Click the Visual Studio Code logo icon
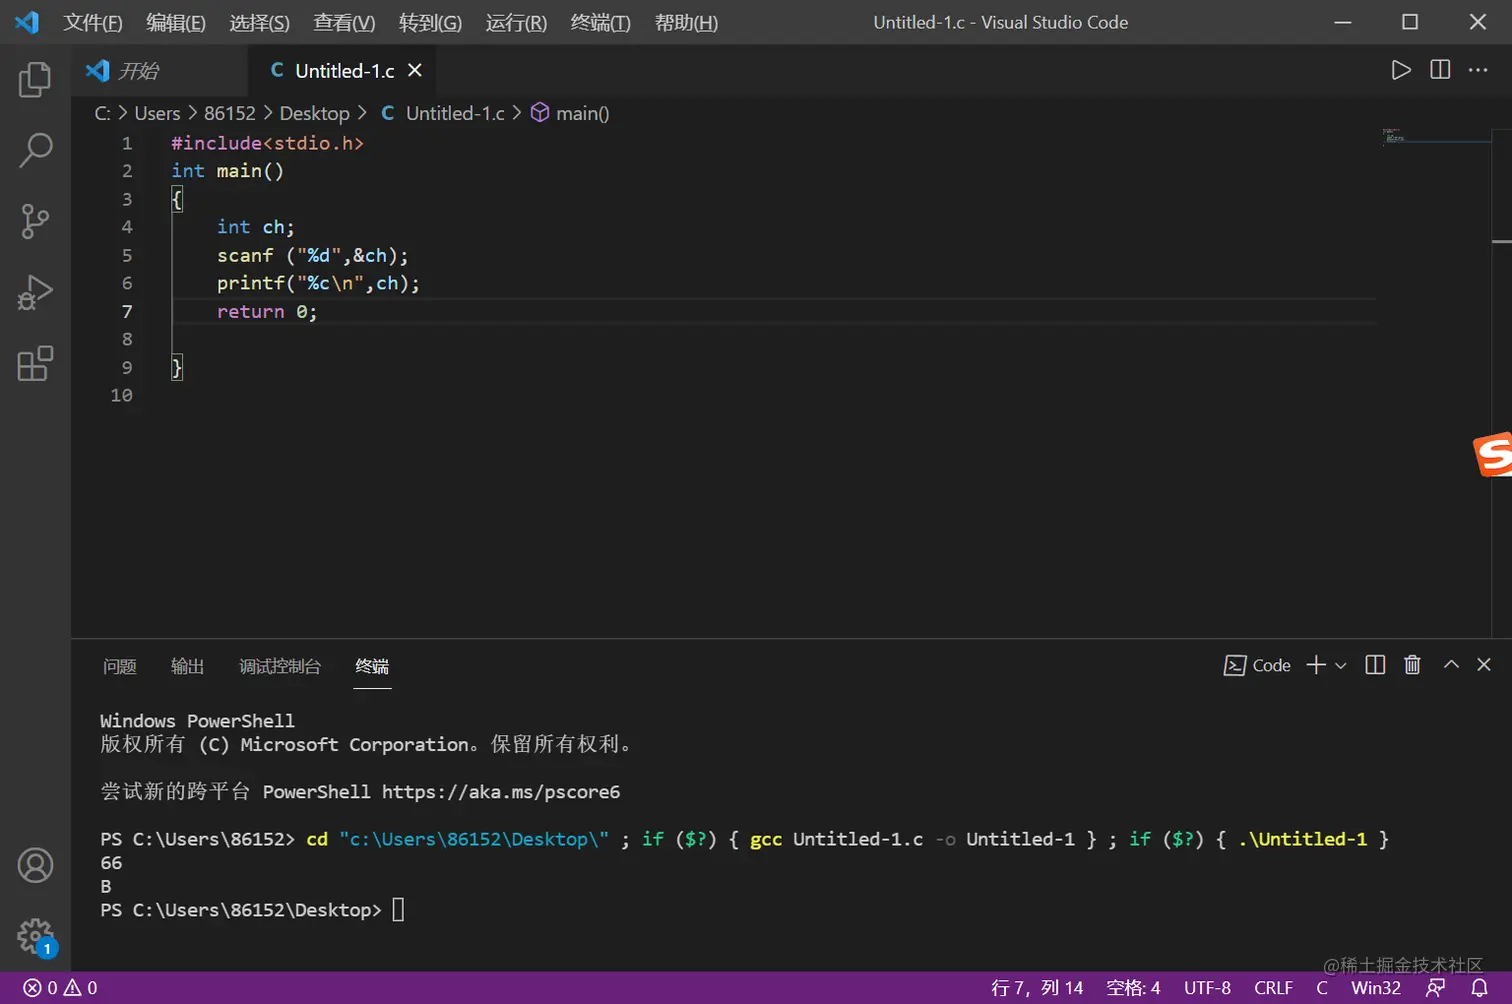The height and width of the screenshot is (1004, 1512). 27,22
